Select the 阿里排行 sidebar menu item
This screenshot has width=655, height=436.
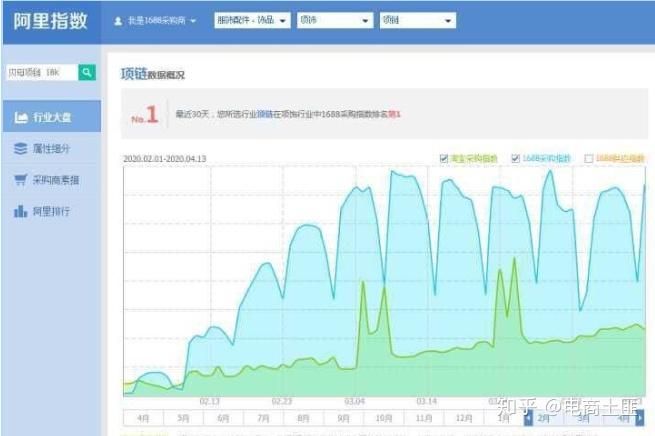click(52, 211)
